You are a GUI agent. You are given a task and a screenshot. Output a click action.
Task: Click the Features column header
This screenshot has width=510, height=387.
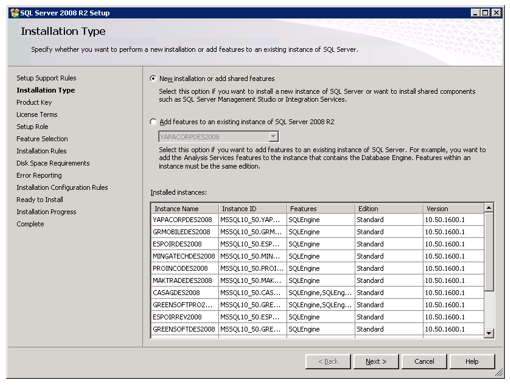click(320, 209)
